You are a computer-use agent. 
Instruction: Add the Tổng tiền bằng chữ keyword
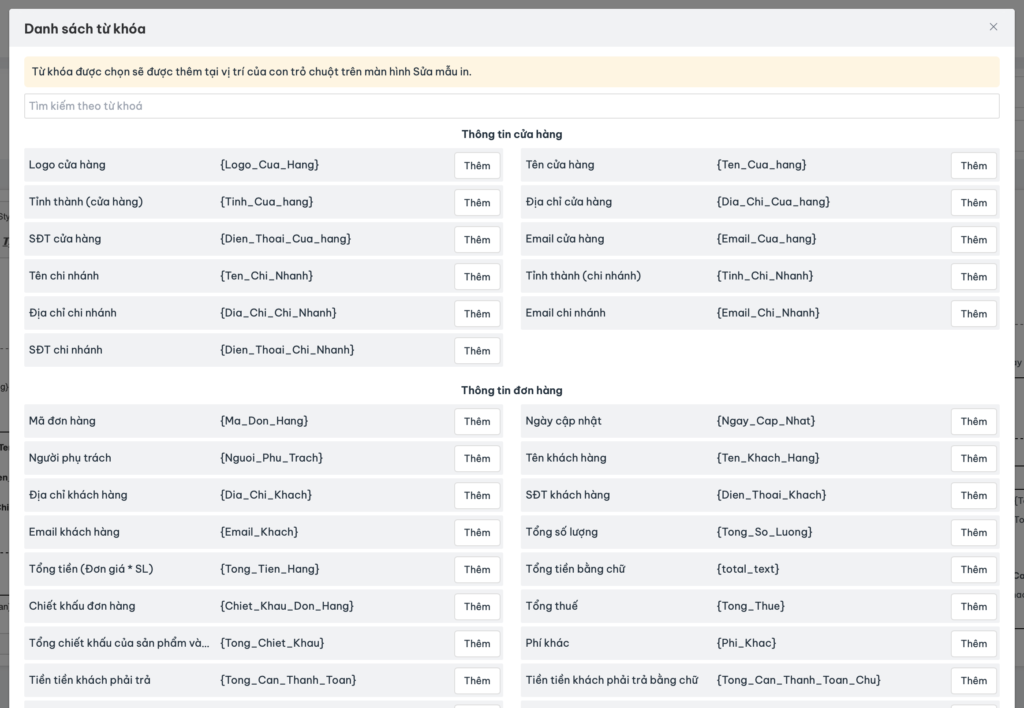[973, 570]
